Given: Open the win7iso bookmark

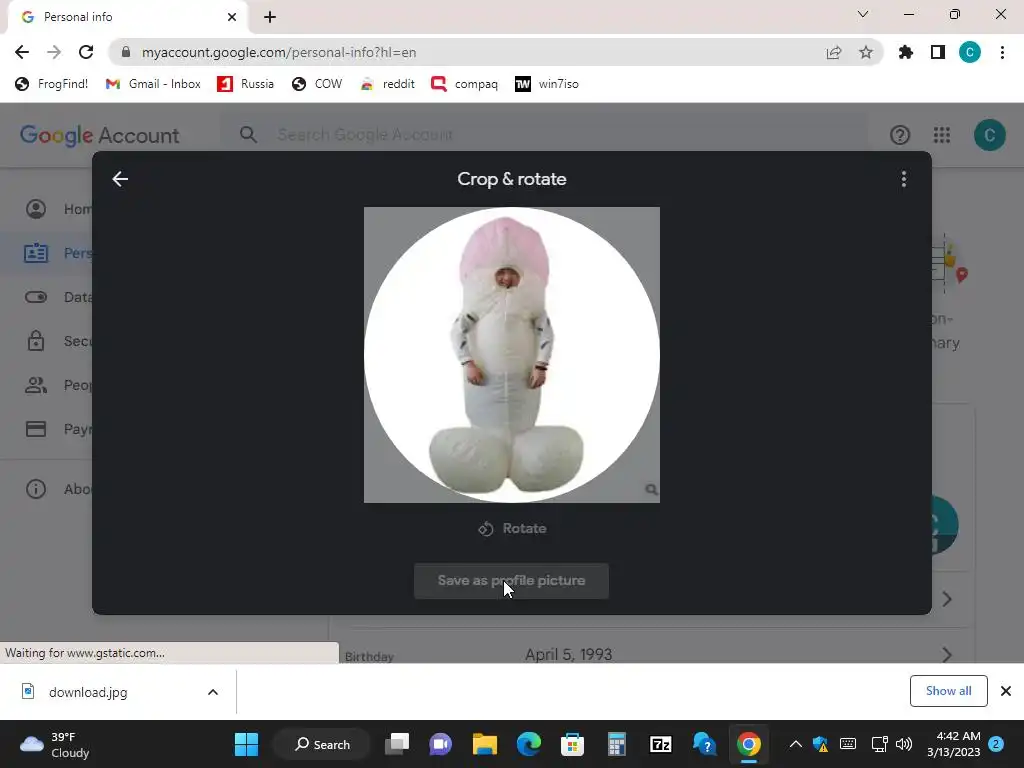Looking at the screenshot, I should tap(547, 84).
